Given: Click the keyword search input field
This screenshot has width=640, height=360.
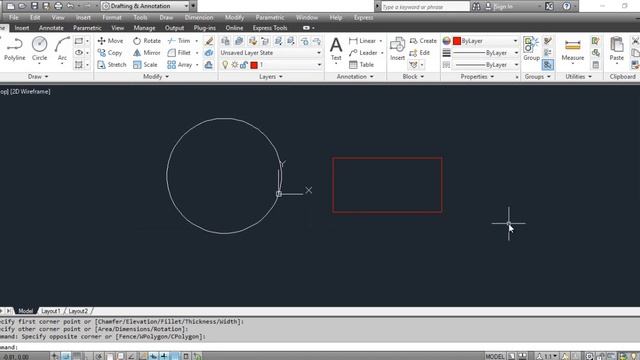Looking at the screenshot, I should (425, 7).
